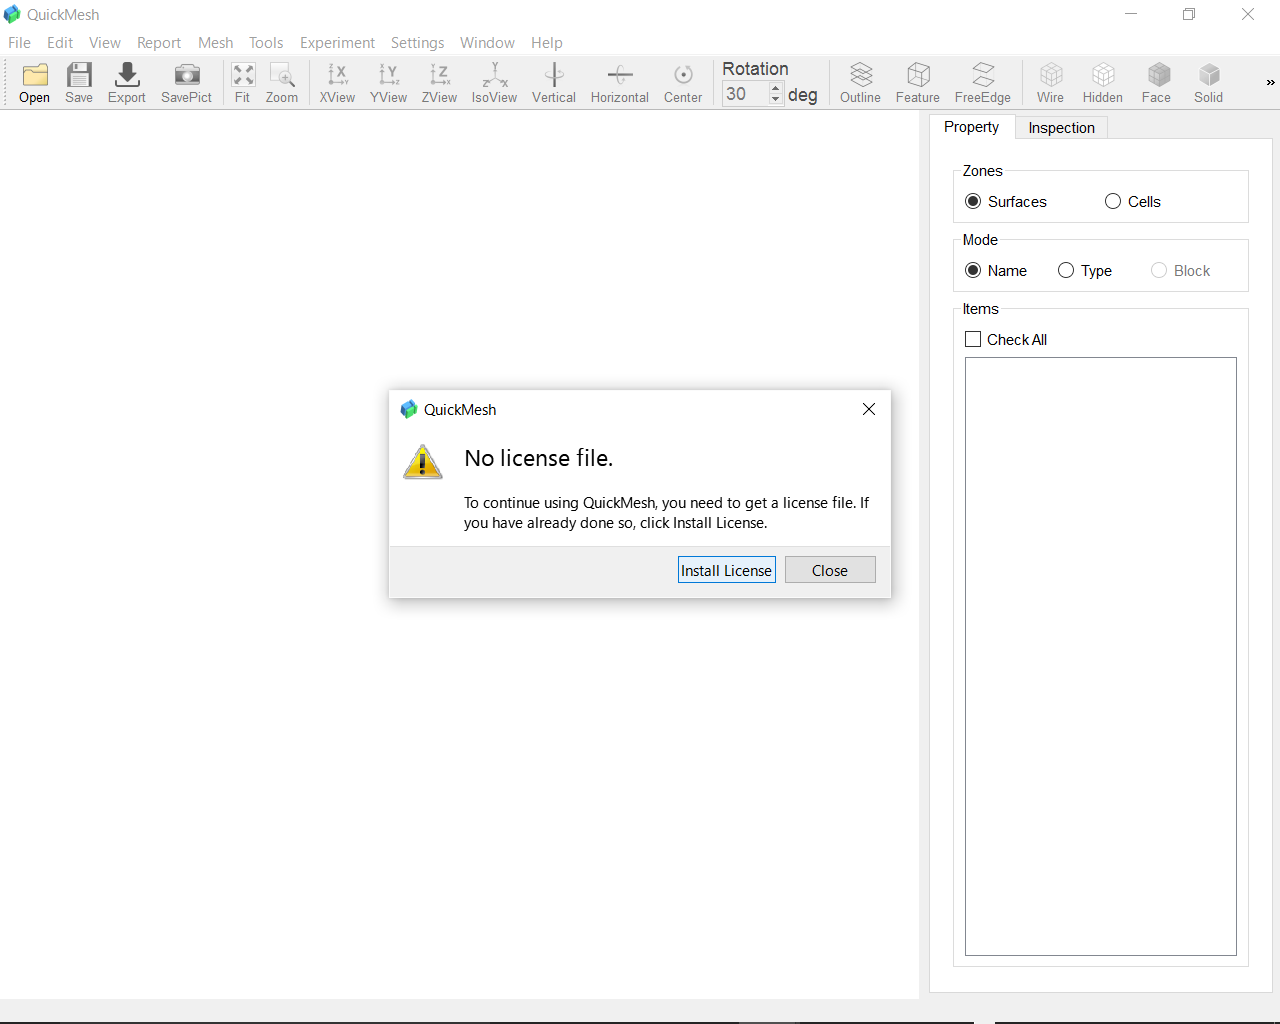The width and height of the screenshot is (1280, 1024).
Task: Decrease rotation angle with down arrow
Action: click(776, 99)
